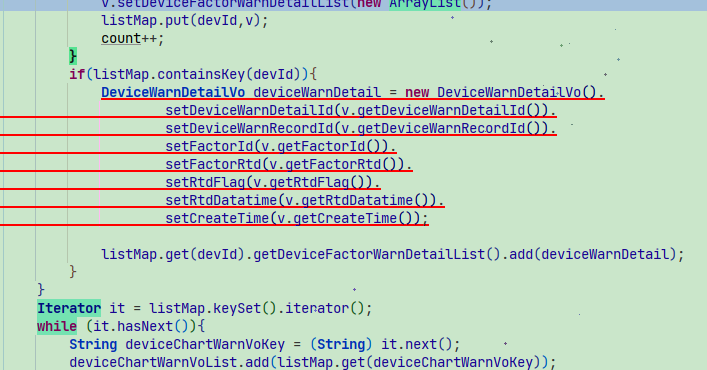
Task: Click the 'setFactorId(v.getFactorId()).' line
Action: tap(281, 146)
